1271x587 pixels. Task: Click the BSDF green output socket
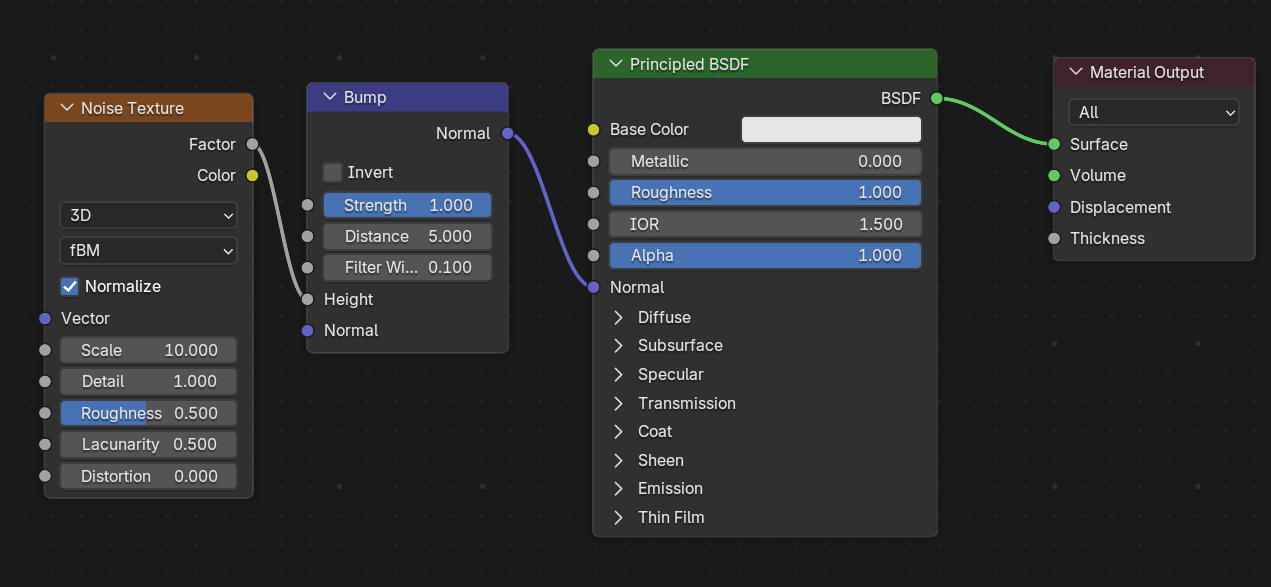click(936, 98)
